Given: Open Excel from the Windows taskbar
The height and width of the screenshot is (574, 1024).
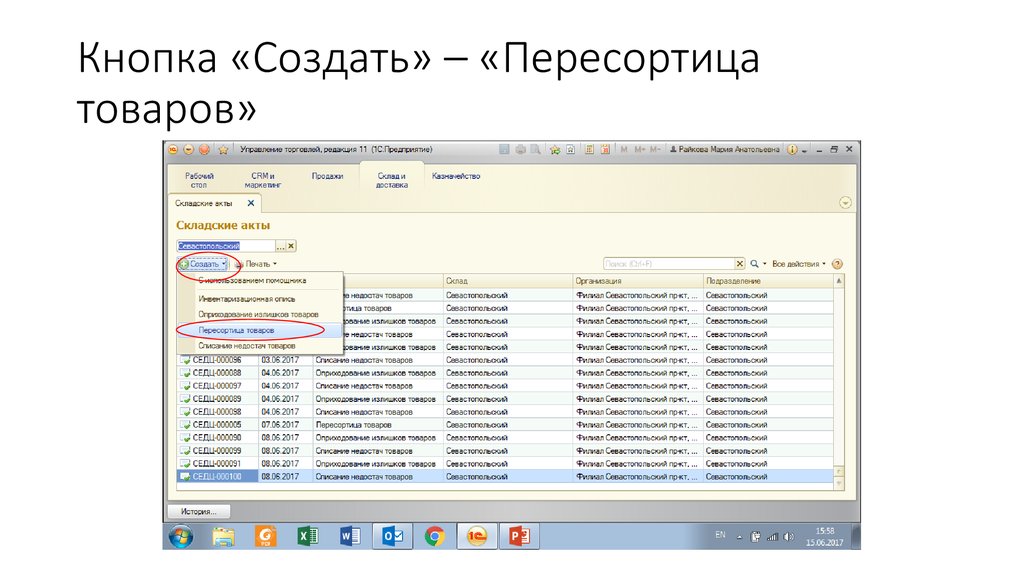Looking at the screenshot, I should pyautogui.click(x=307, y=536).
